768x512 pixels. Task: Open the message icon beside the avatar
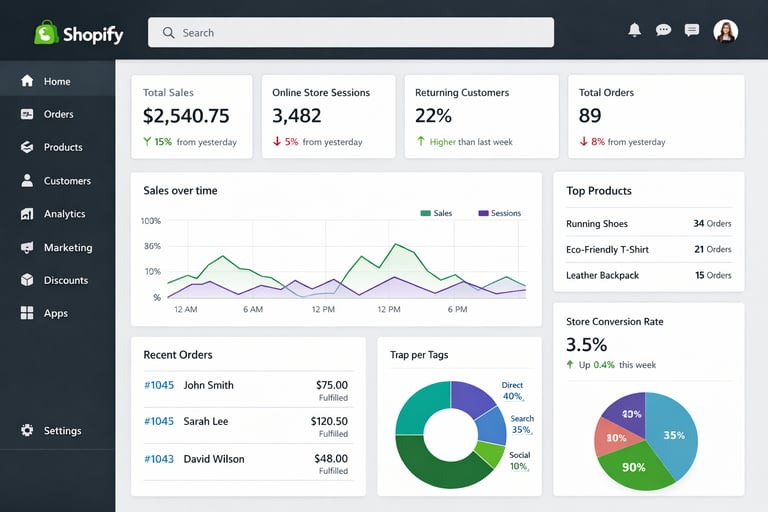[x=692, y=30]
